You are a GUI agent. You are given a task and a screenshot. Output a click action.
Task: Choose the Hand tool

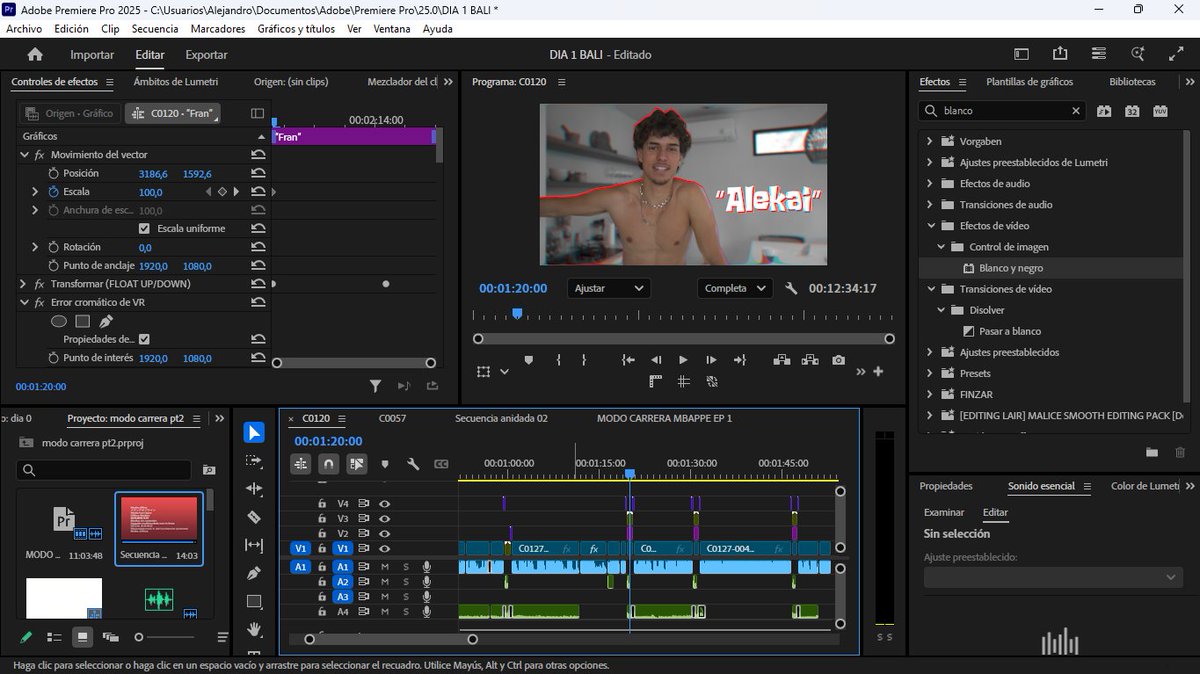[x=254, y=629]
